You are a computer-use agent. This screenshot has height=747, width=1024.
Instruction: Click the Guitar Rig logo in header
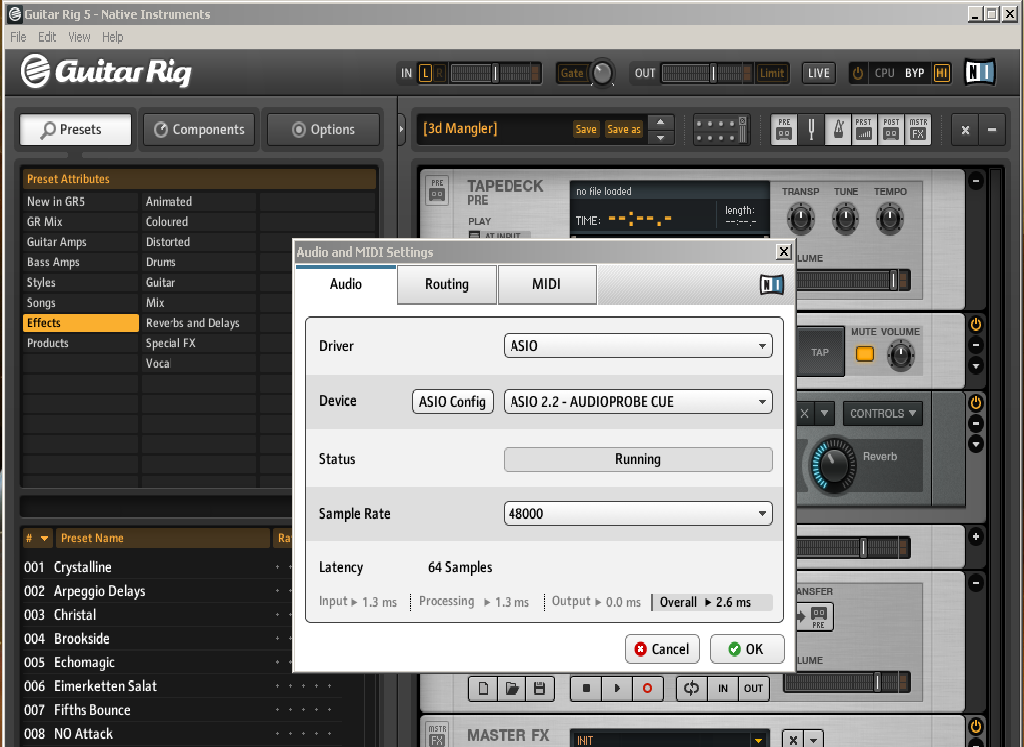click(106, 71)
